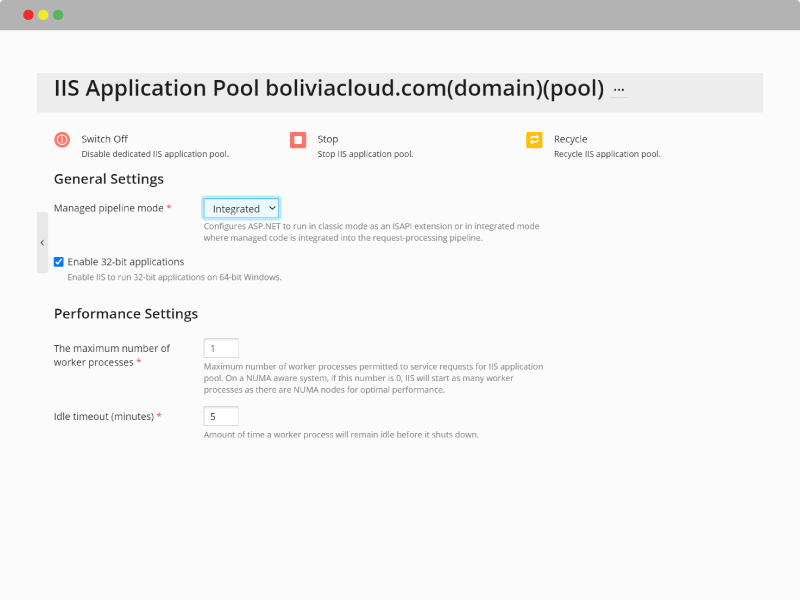This screenshot has height=600, width=800.
Task: Click the red Stop square icon
Action: (298, 140)
